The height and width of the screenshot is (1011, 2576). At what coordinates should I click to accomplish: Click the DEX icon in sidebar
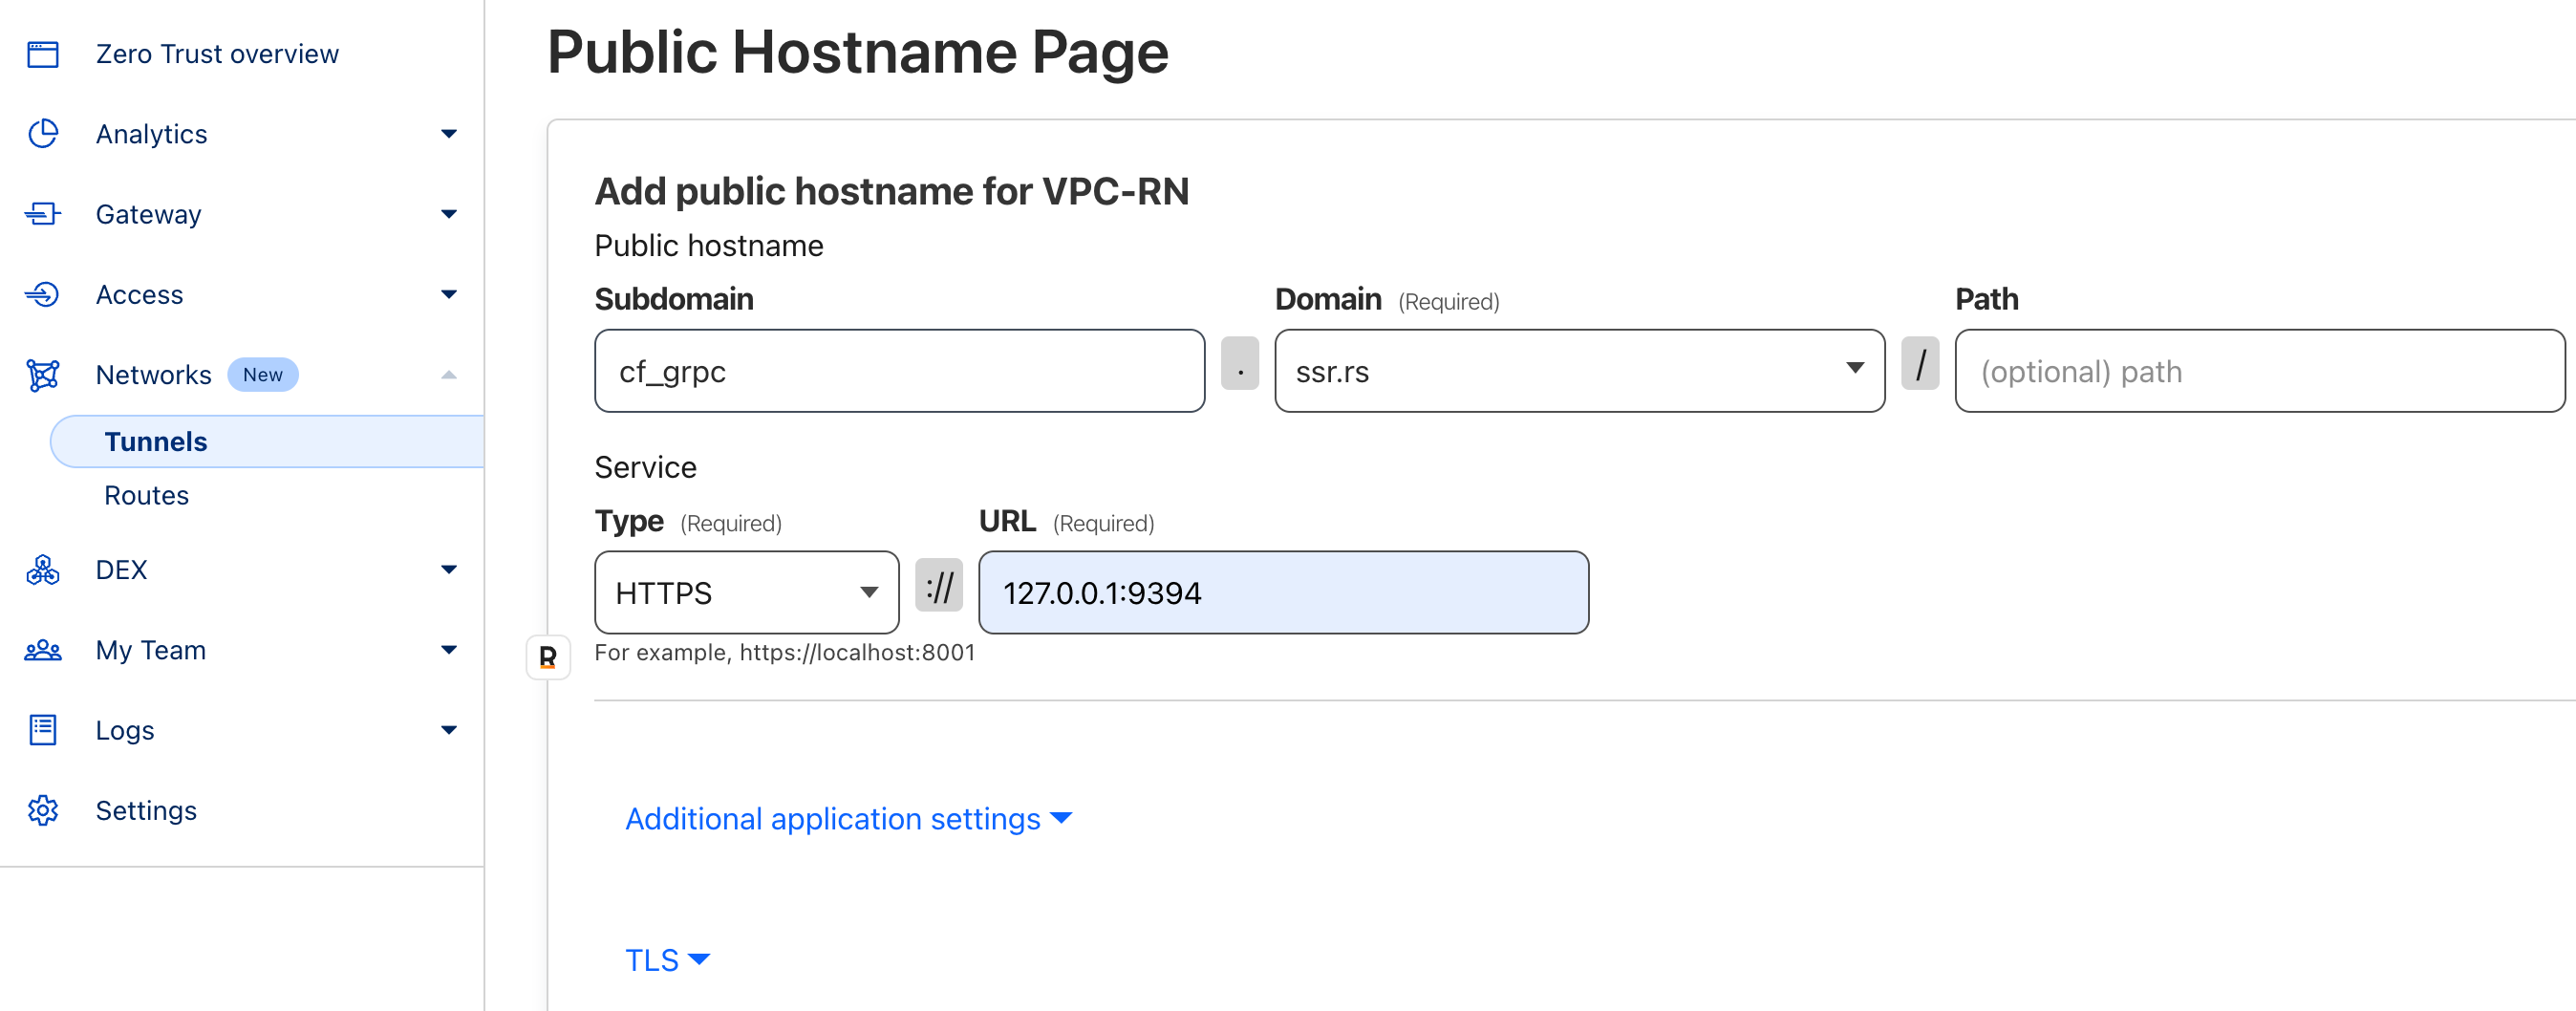point(43,570)
